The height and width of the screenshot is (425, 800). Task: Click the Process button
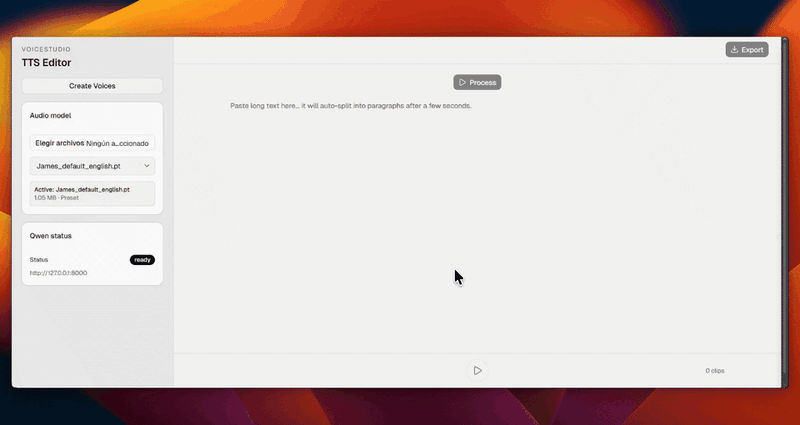[x=477, y=82]
